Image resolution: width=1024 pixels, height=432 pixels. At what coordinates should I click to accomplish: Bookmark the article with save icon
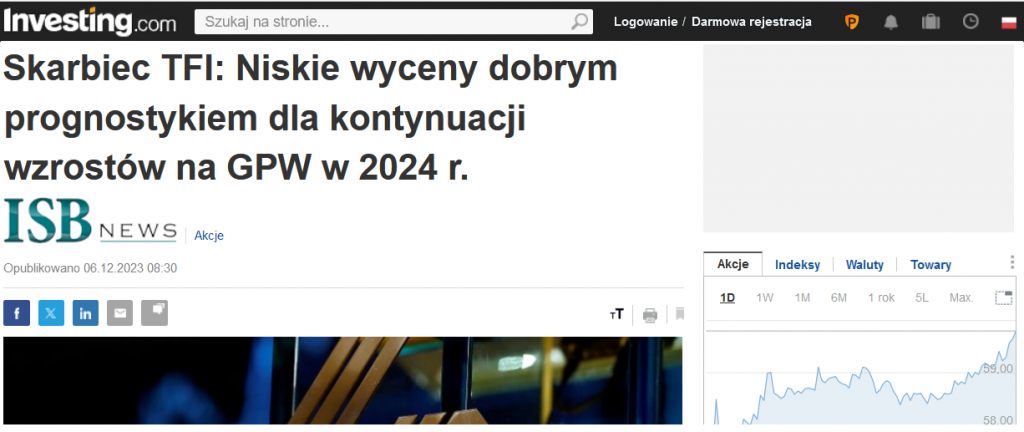680,315
